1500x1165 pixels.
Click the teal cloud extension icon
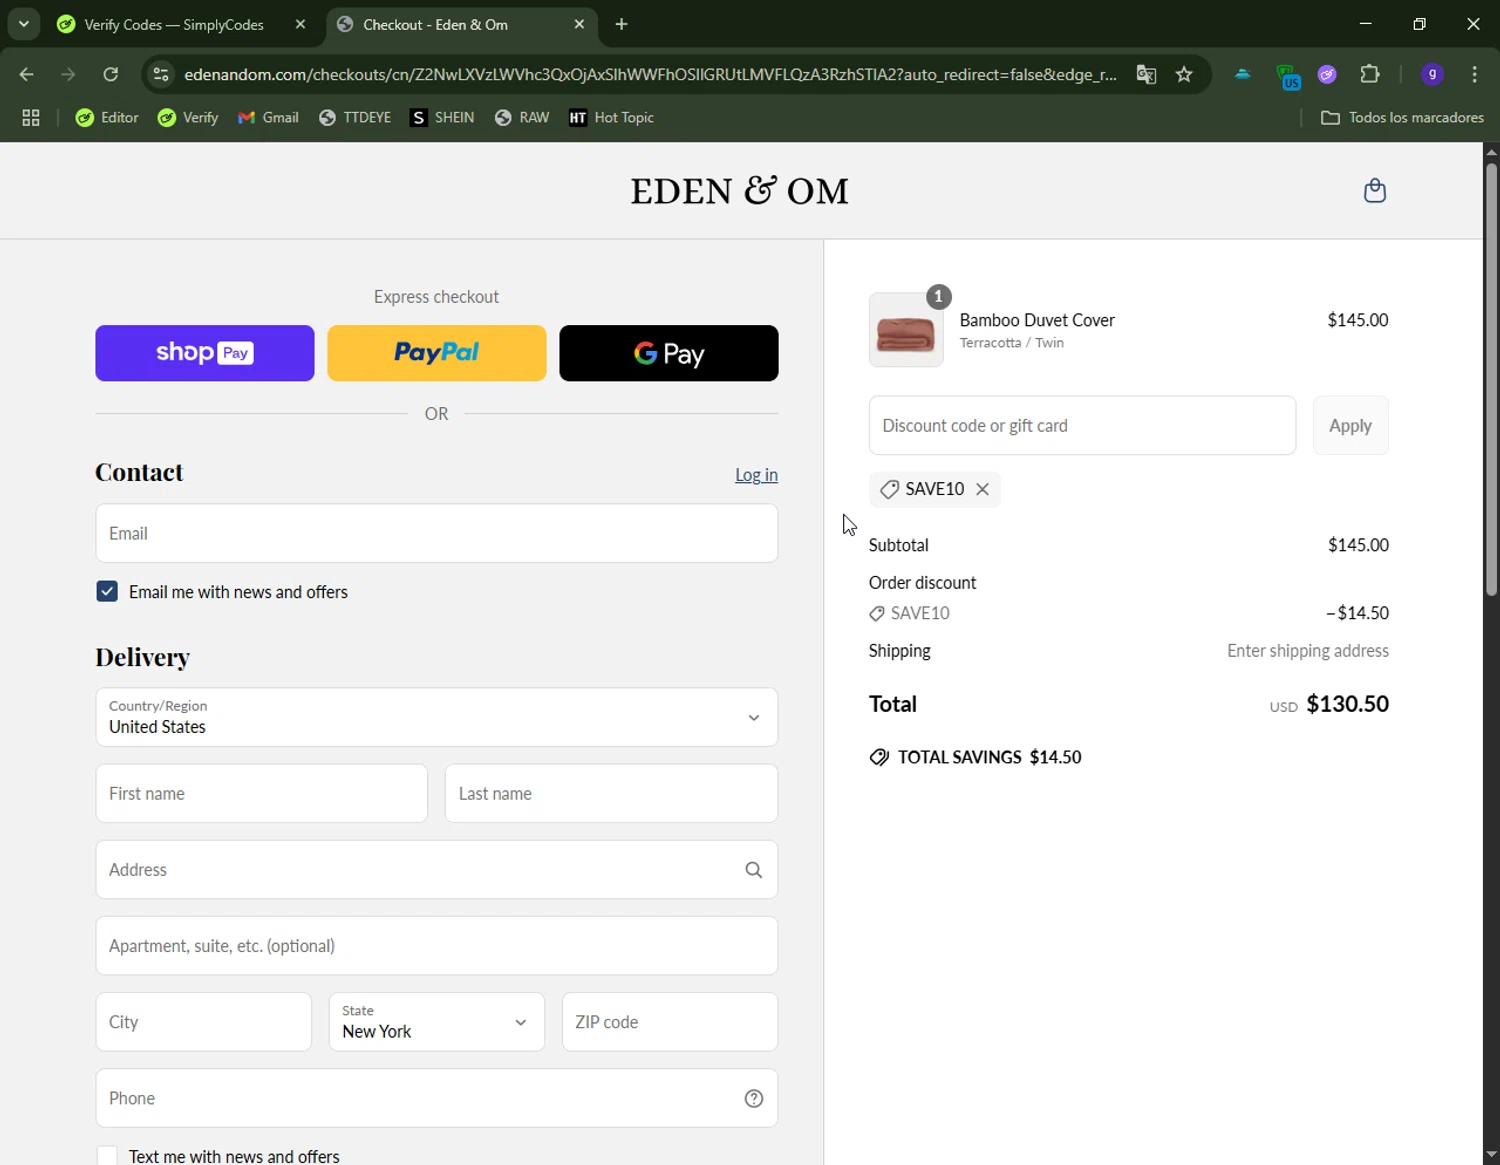pos(1243,74)
